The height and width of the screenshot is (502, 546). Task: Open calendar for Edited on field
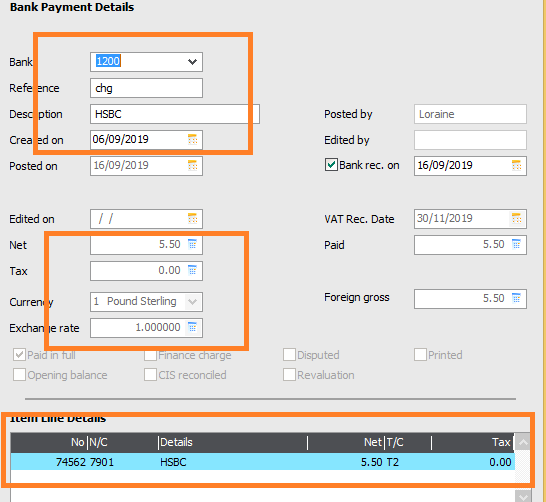(x=193, y=219)
